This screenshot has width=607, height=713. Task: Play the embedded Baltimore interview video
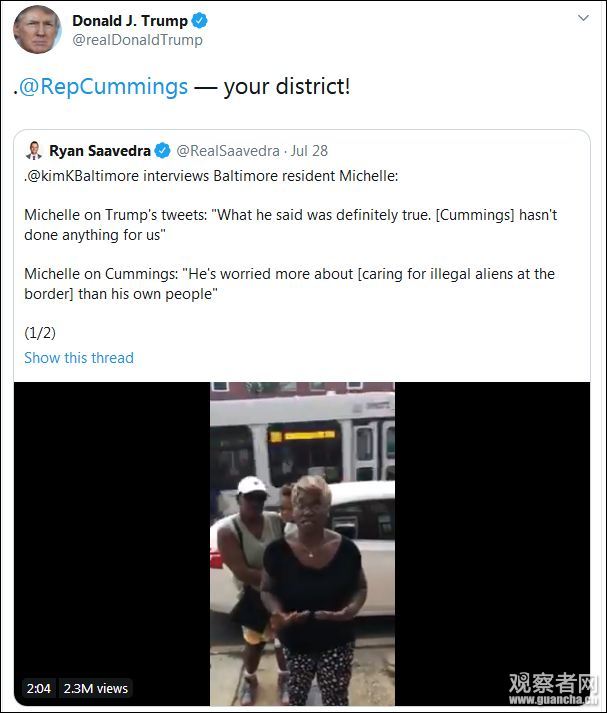(x=302, y=544)
